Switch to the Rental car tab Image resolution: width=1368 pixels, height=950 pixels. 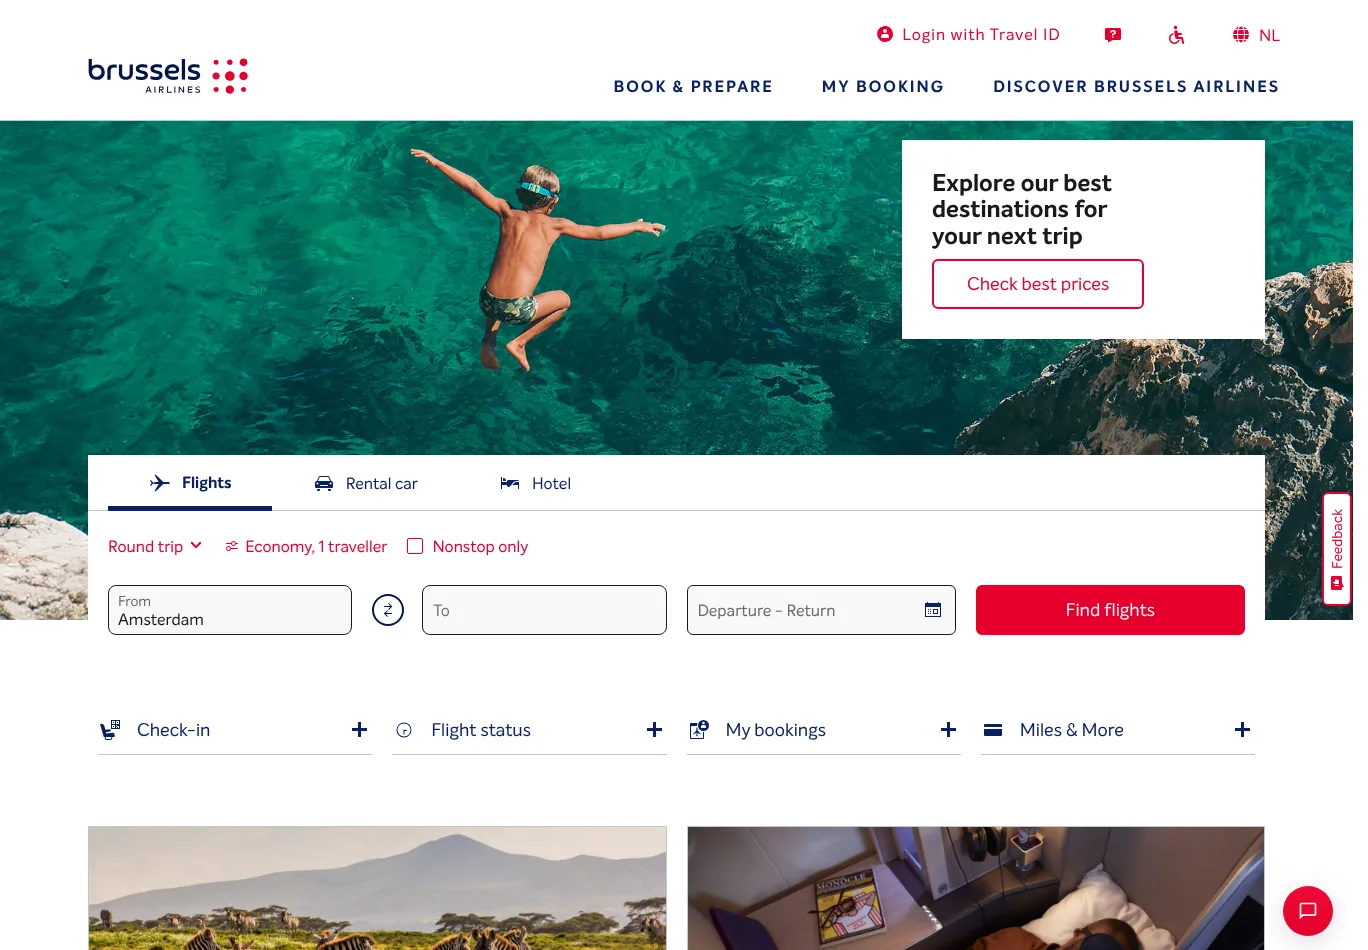(366, 484)
